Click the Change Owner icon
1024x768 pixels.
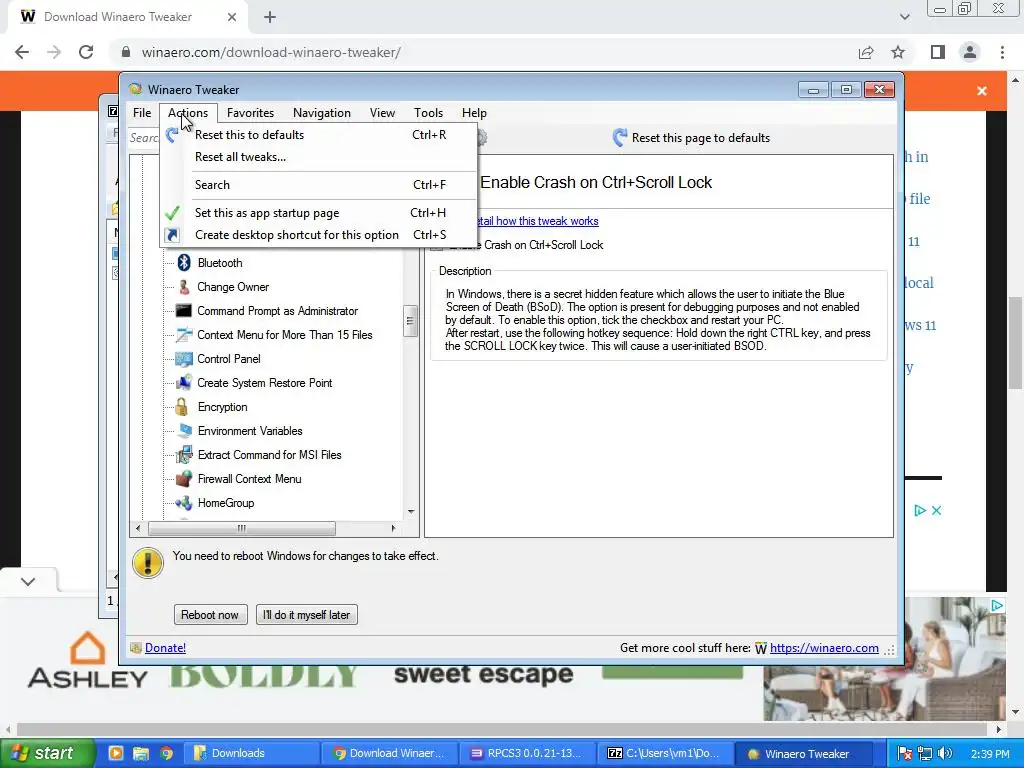point(184,287)
